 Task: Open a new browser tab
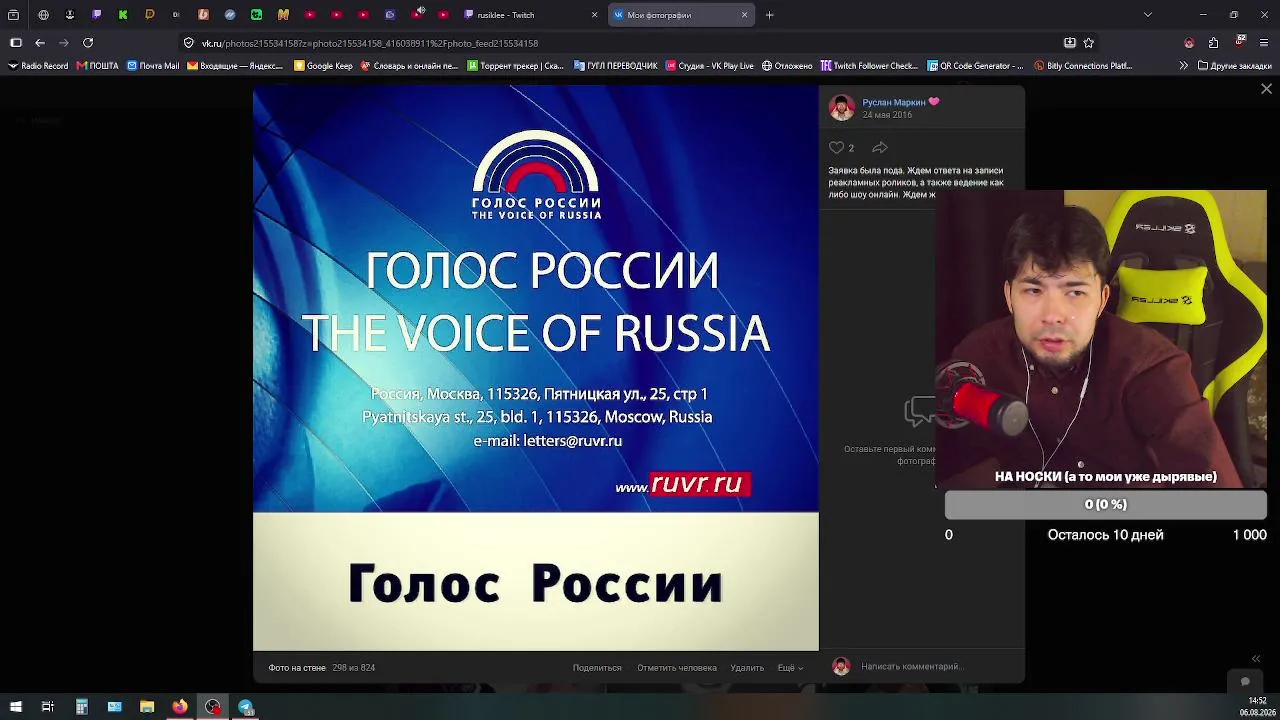[x=770, y=15]
